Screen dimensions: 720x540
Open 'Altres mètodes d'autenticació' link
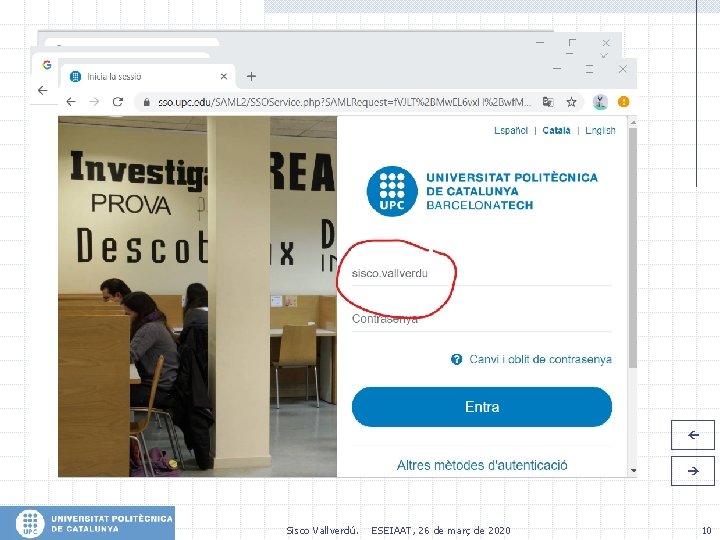pos(482,465)
